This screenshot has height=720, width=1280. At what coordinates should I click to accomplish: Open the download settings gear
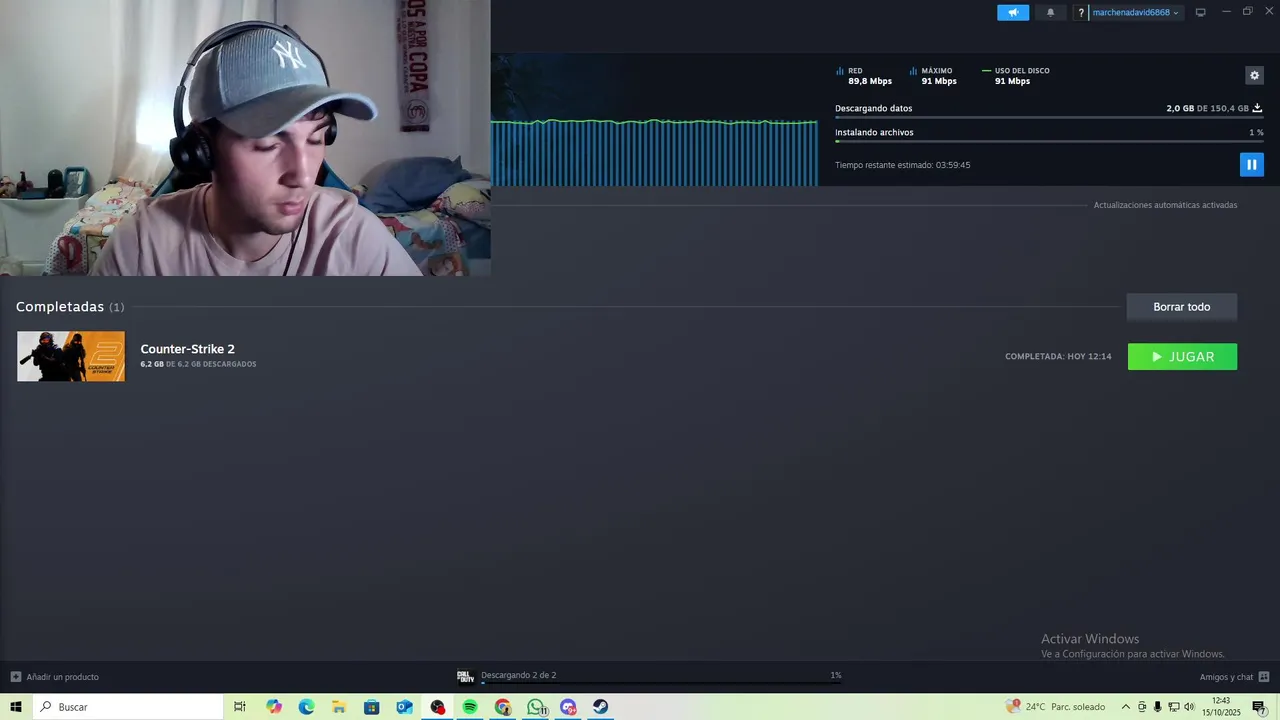pyautogui.click(x=1254, y=75)
